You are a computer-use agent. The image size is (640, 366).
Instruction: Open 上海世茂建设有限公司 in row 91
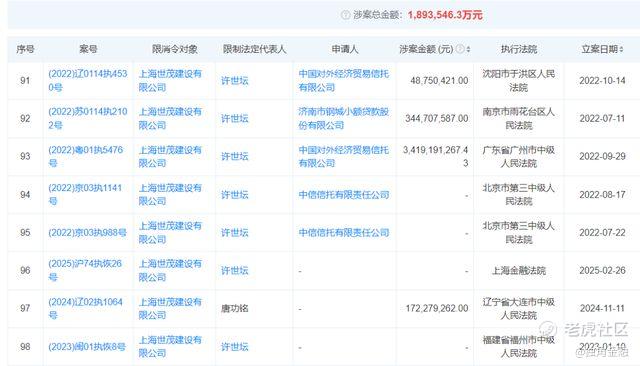coord(170,80)
